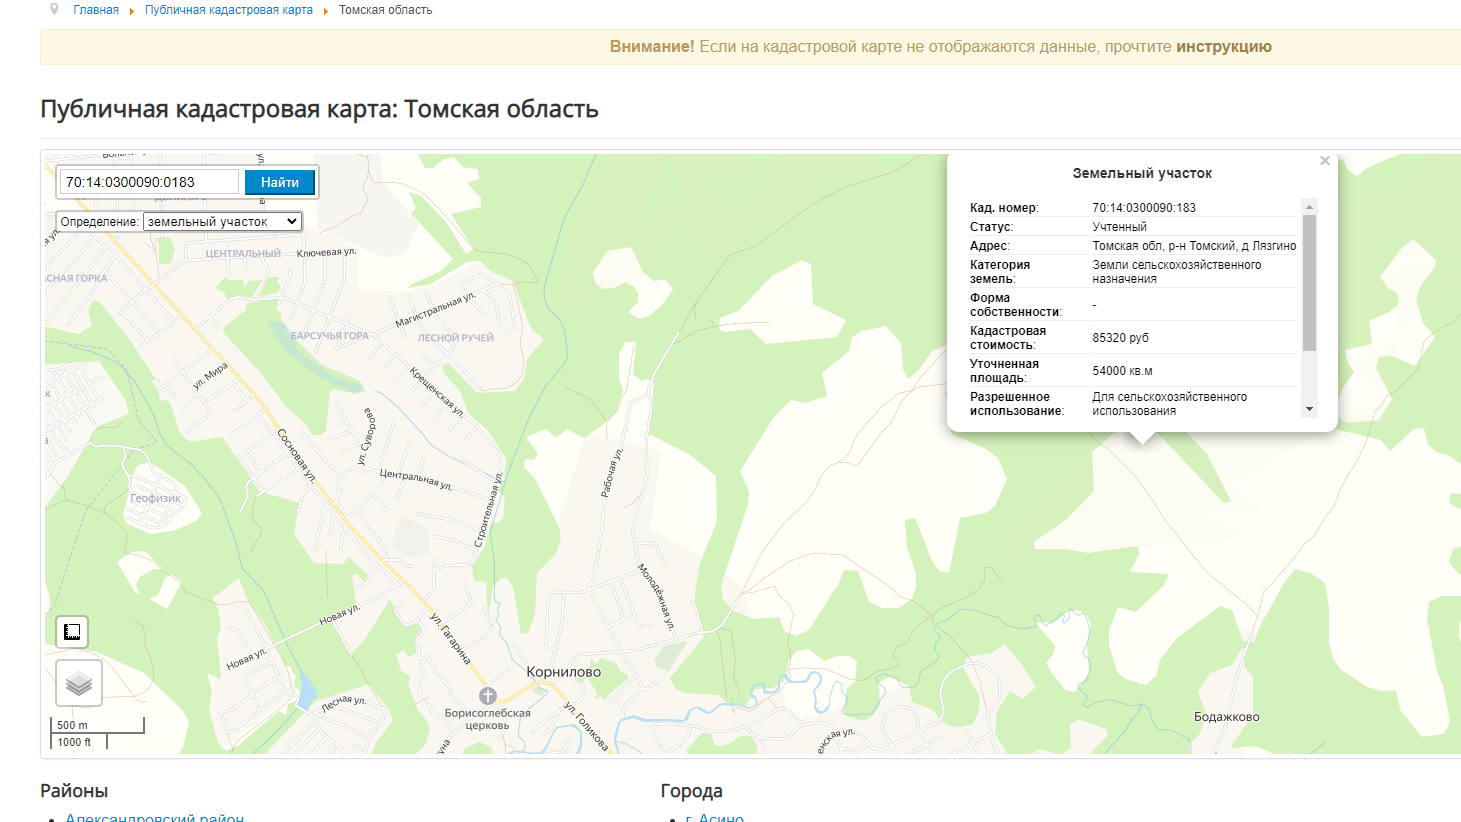1461x822 pixels.
Task: Open Публичная кадастровая карта breadcrumb
Action: [228, 10]
